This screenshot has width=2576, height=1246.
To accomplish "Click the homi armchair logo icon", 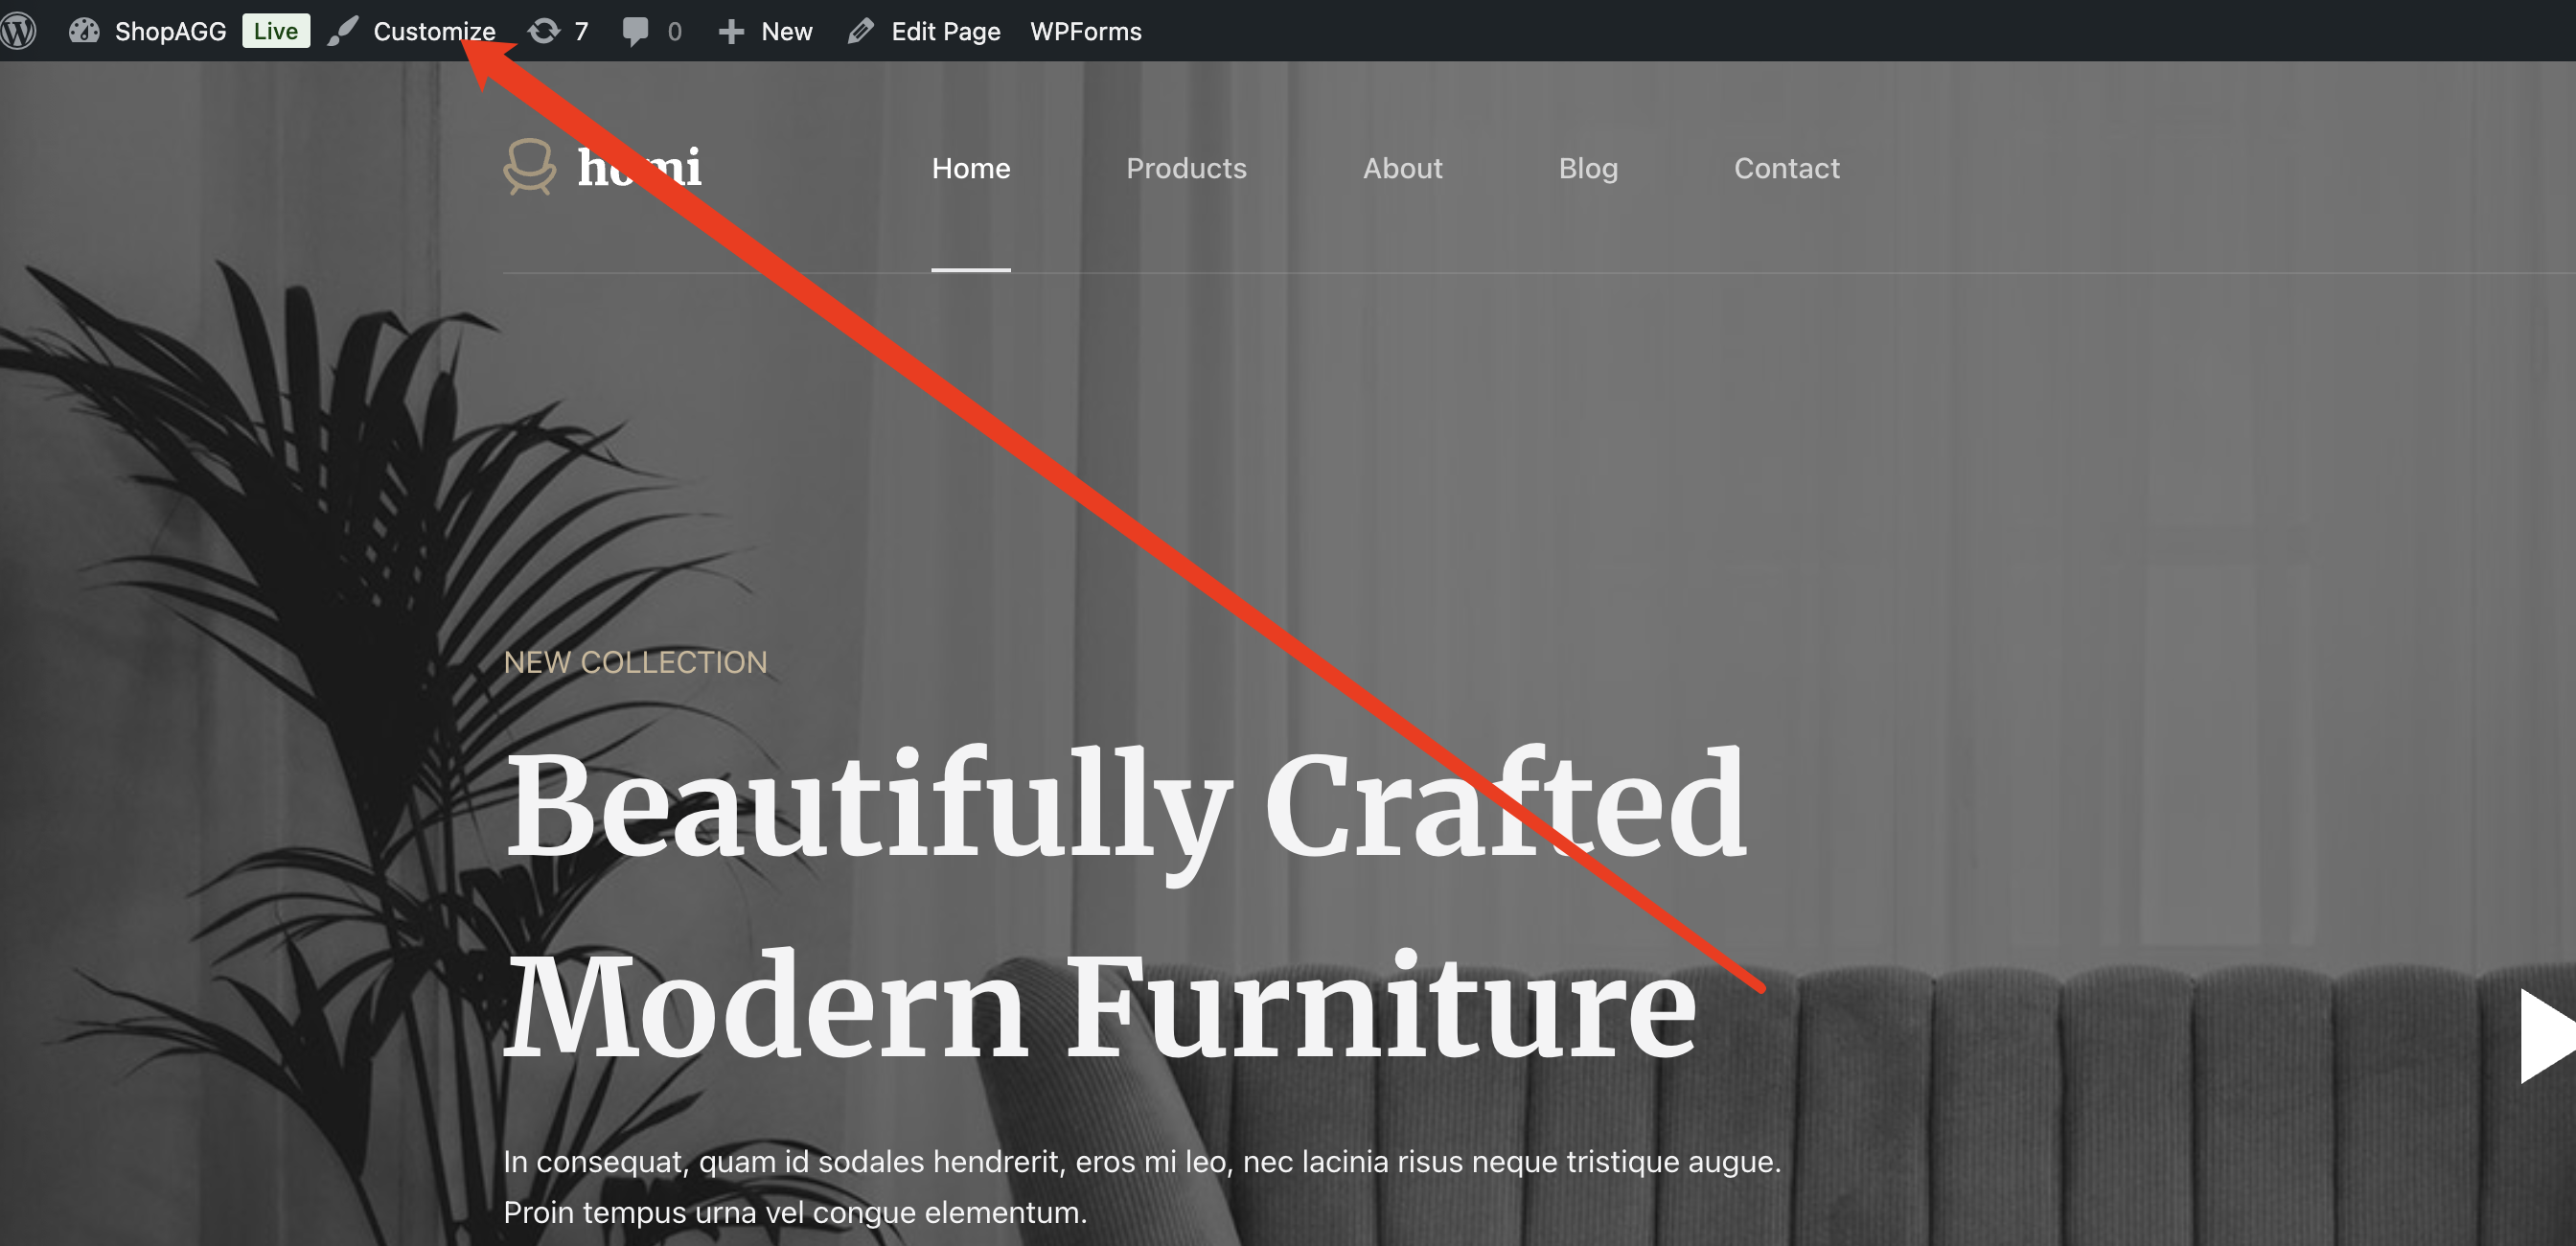I will point(529,166).
